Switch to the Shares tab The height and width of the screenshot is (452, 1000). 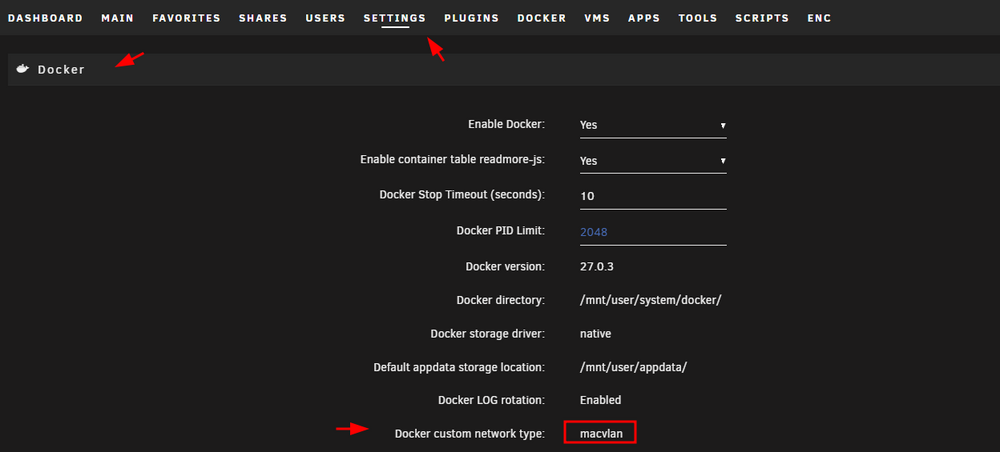pyautogui.click(x=263, y=18)
